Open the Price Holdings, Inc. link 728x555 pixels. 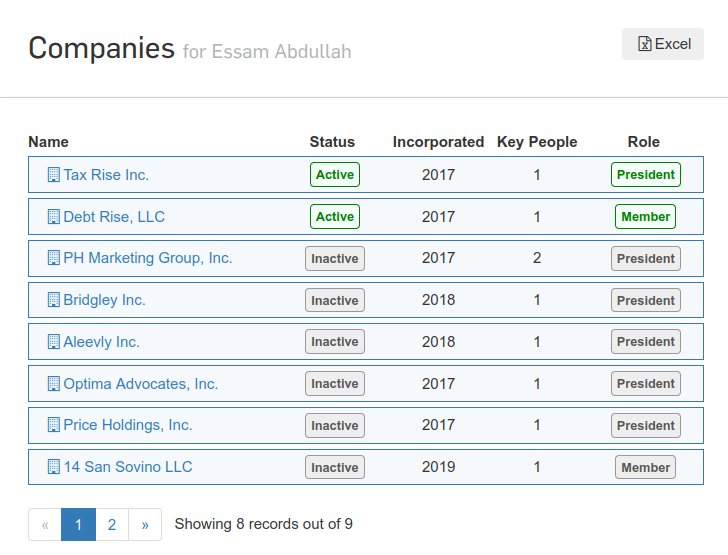pos(128,424)
